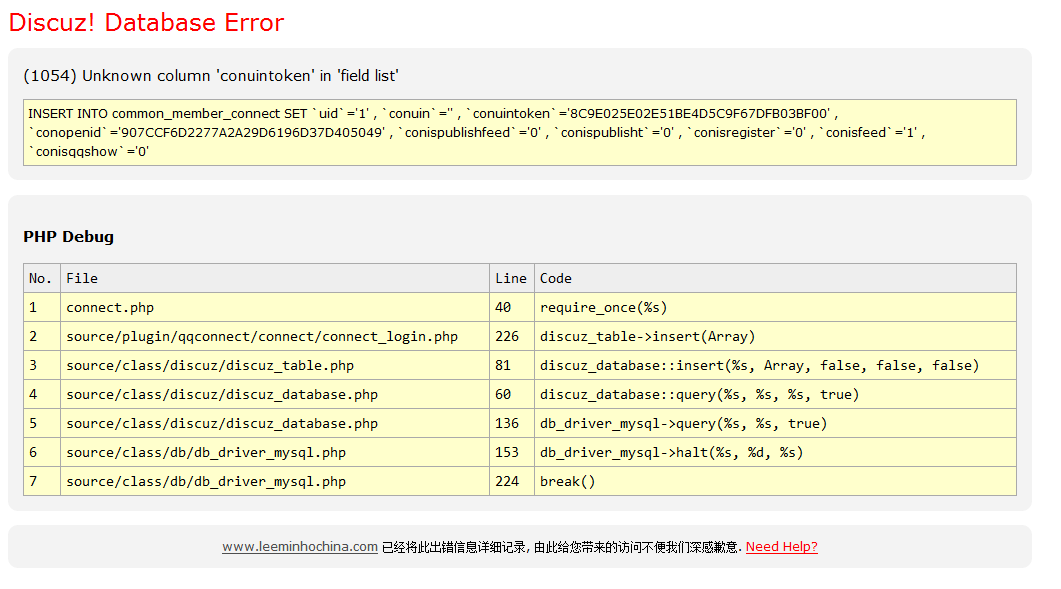Viewport: 1061px width, 589px height.
Task: Select the connect.php file cell
Action: tap(275, 307)
